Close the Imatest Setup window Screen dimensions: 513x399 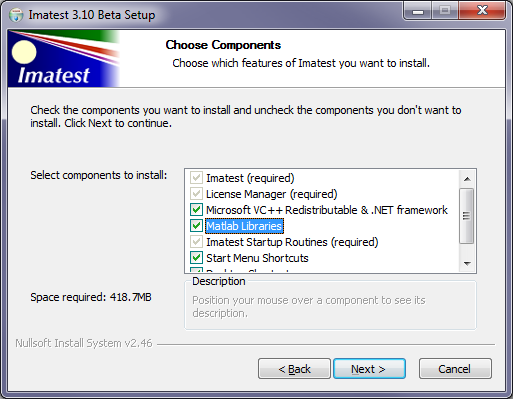[x=482, y=11]
